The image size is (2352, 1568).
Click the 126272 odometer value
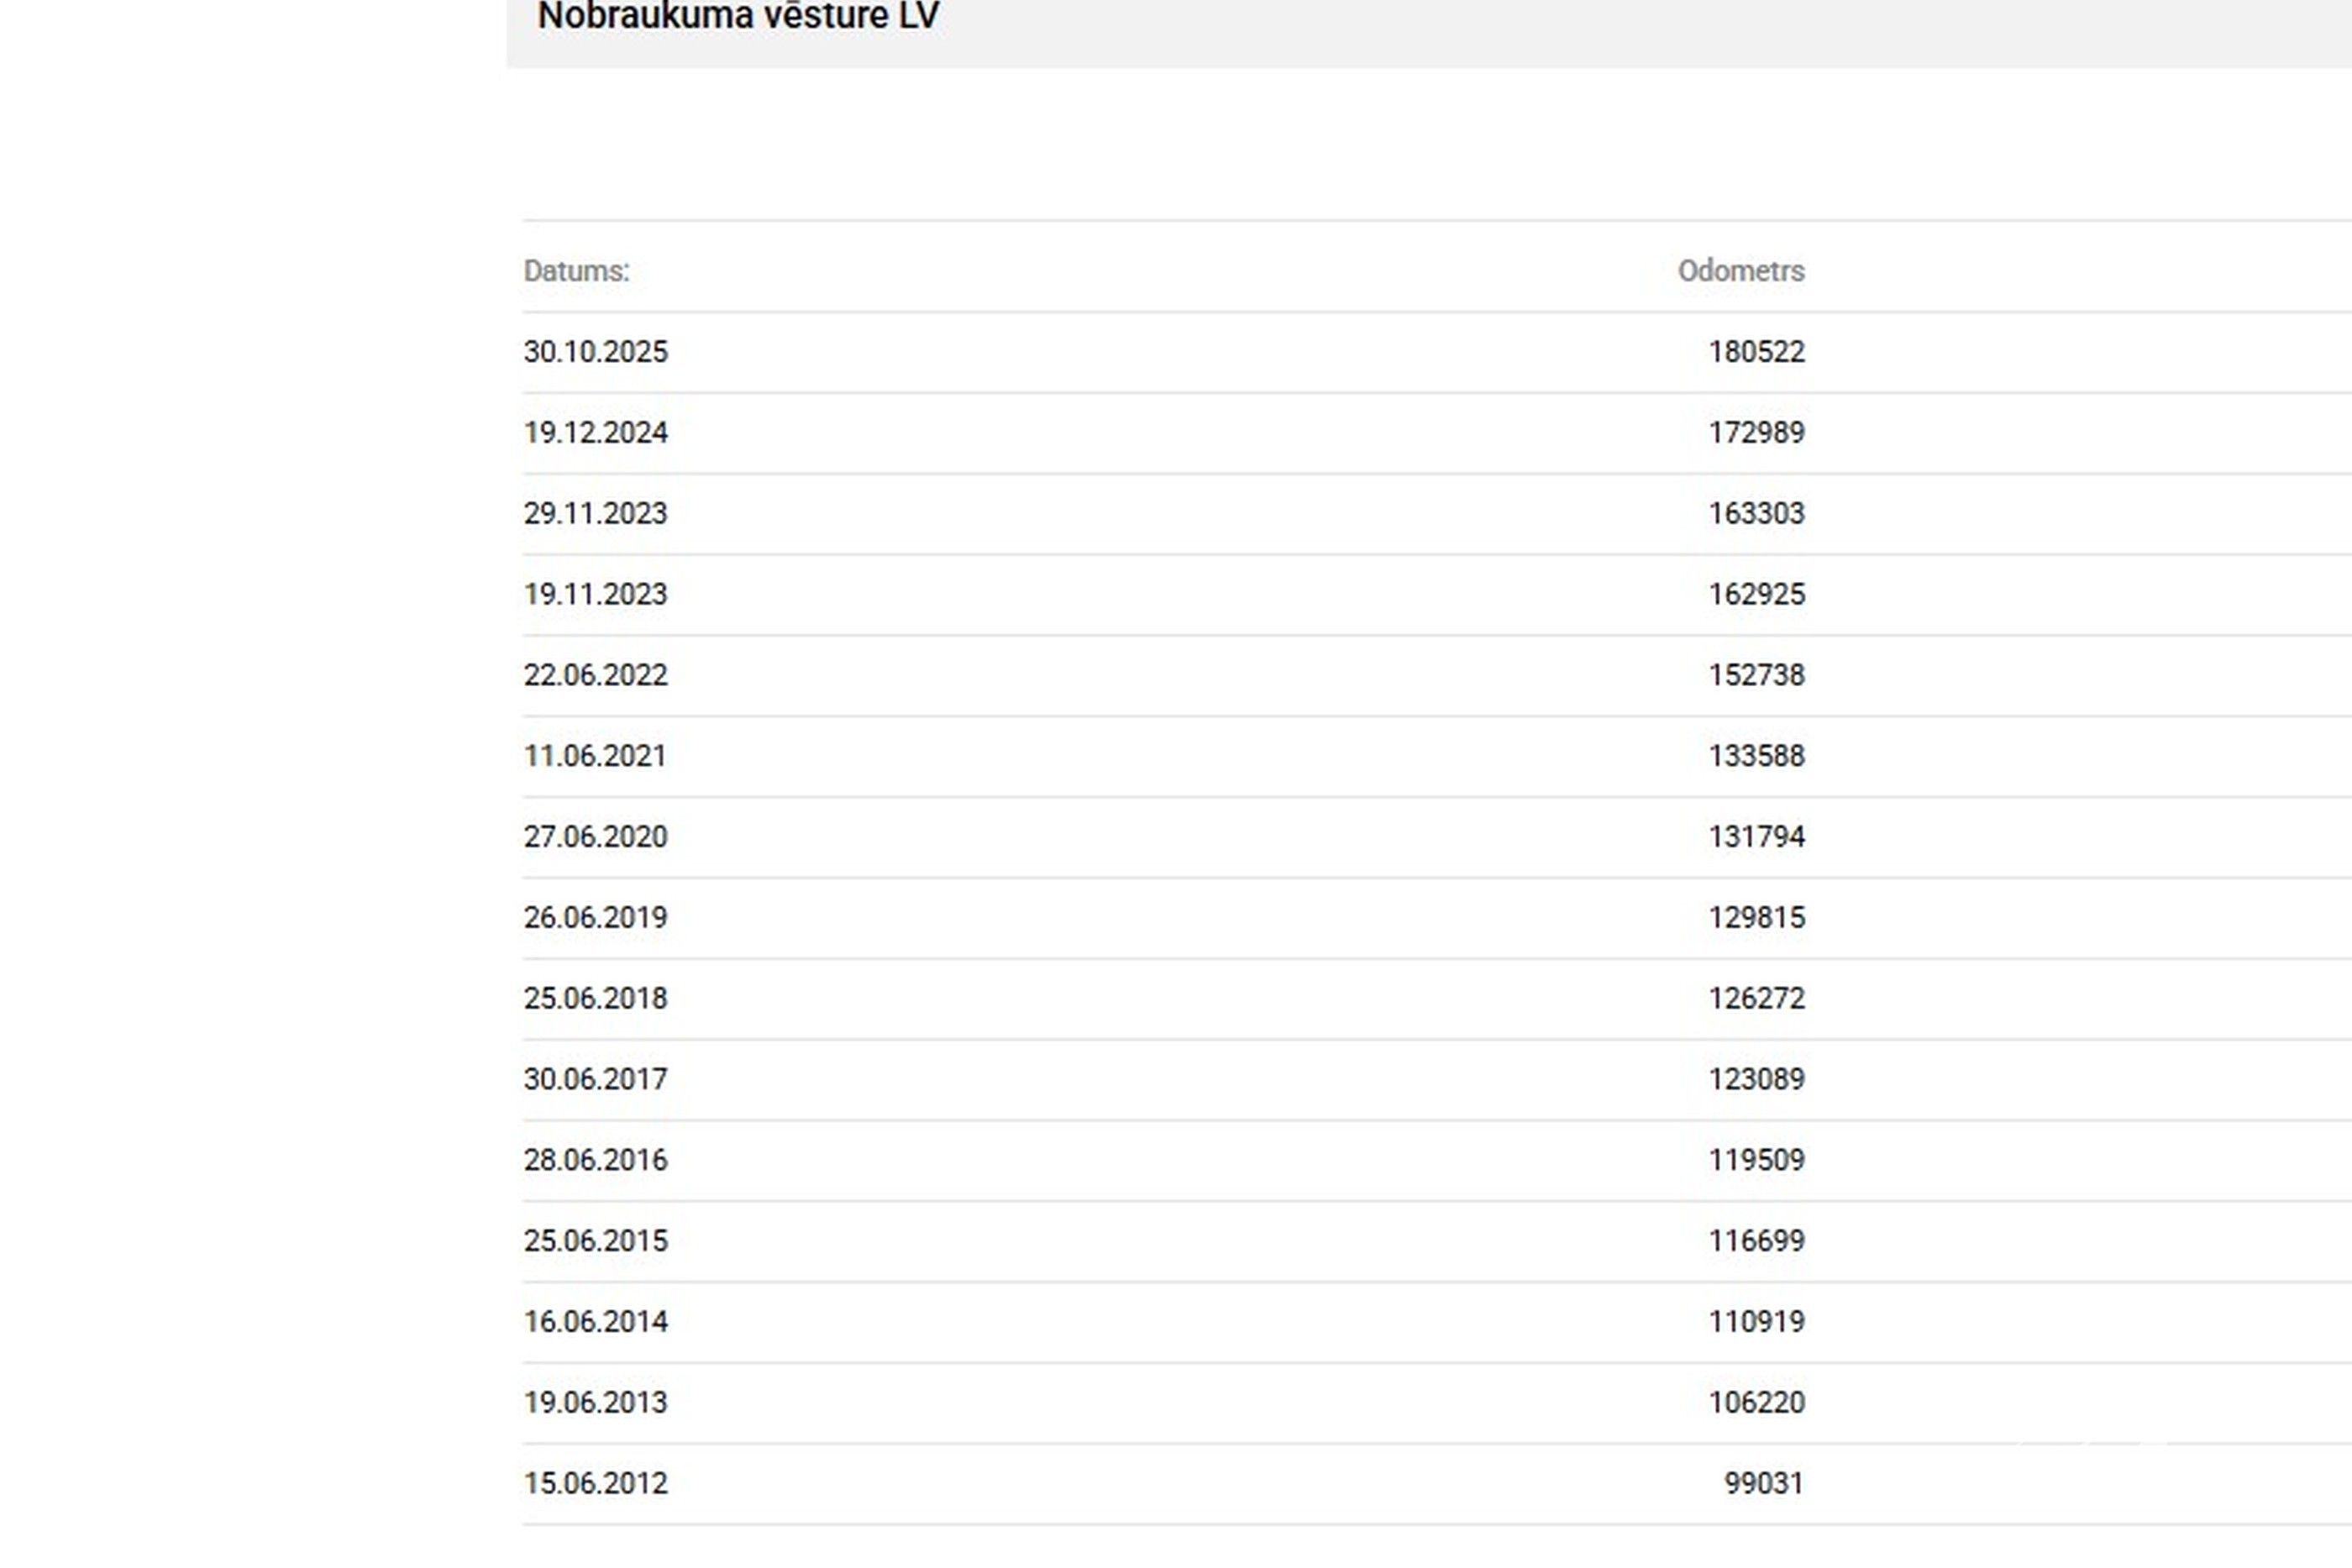tap(1756, 999)
